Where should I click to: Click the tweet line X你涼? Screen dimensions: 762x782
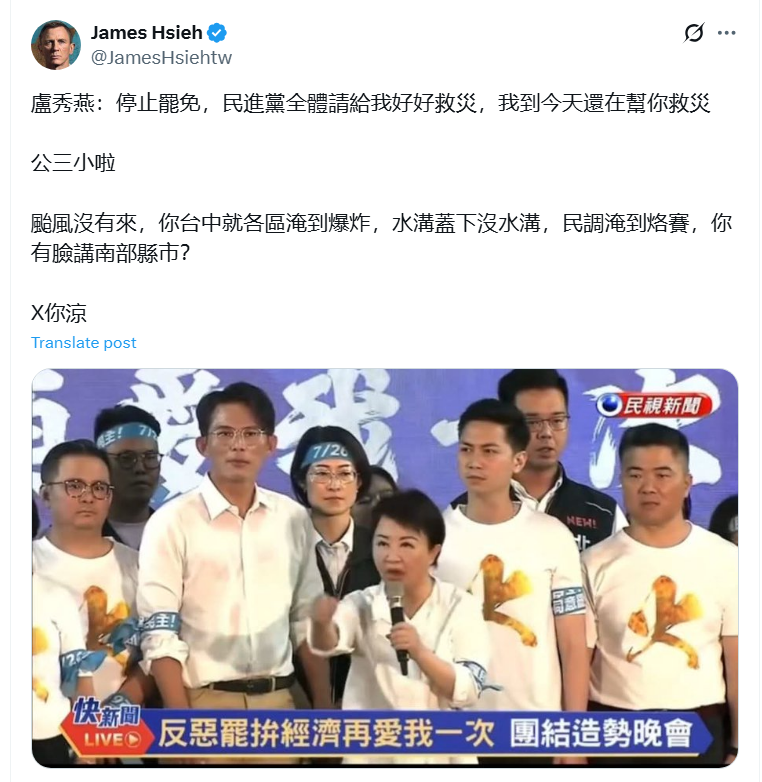(59, 313)
